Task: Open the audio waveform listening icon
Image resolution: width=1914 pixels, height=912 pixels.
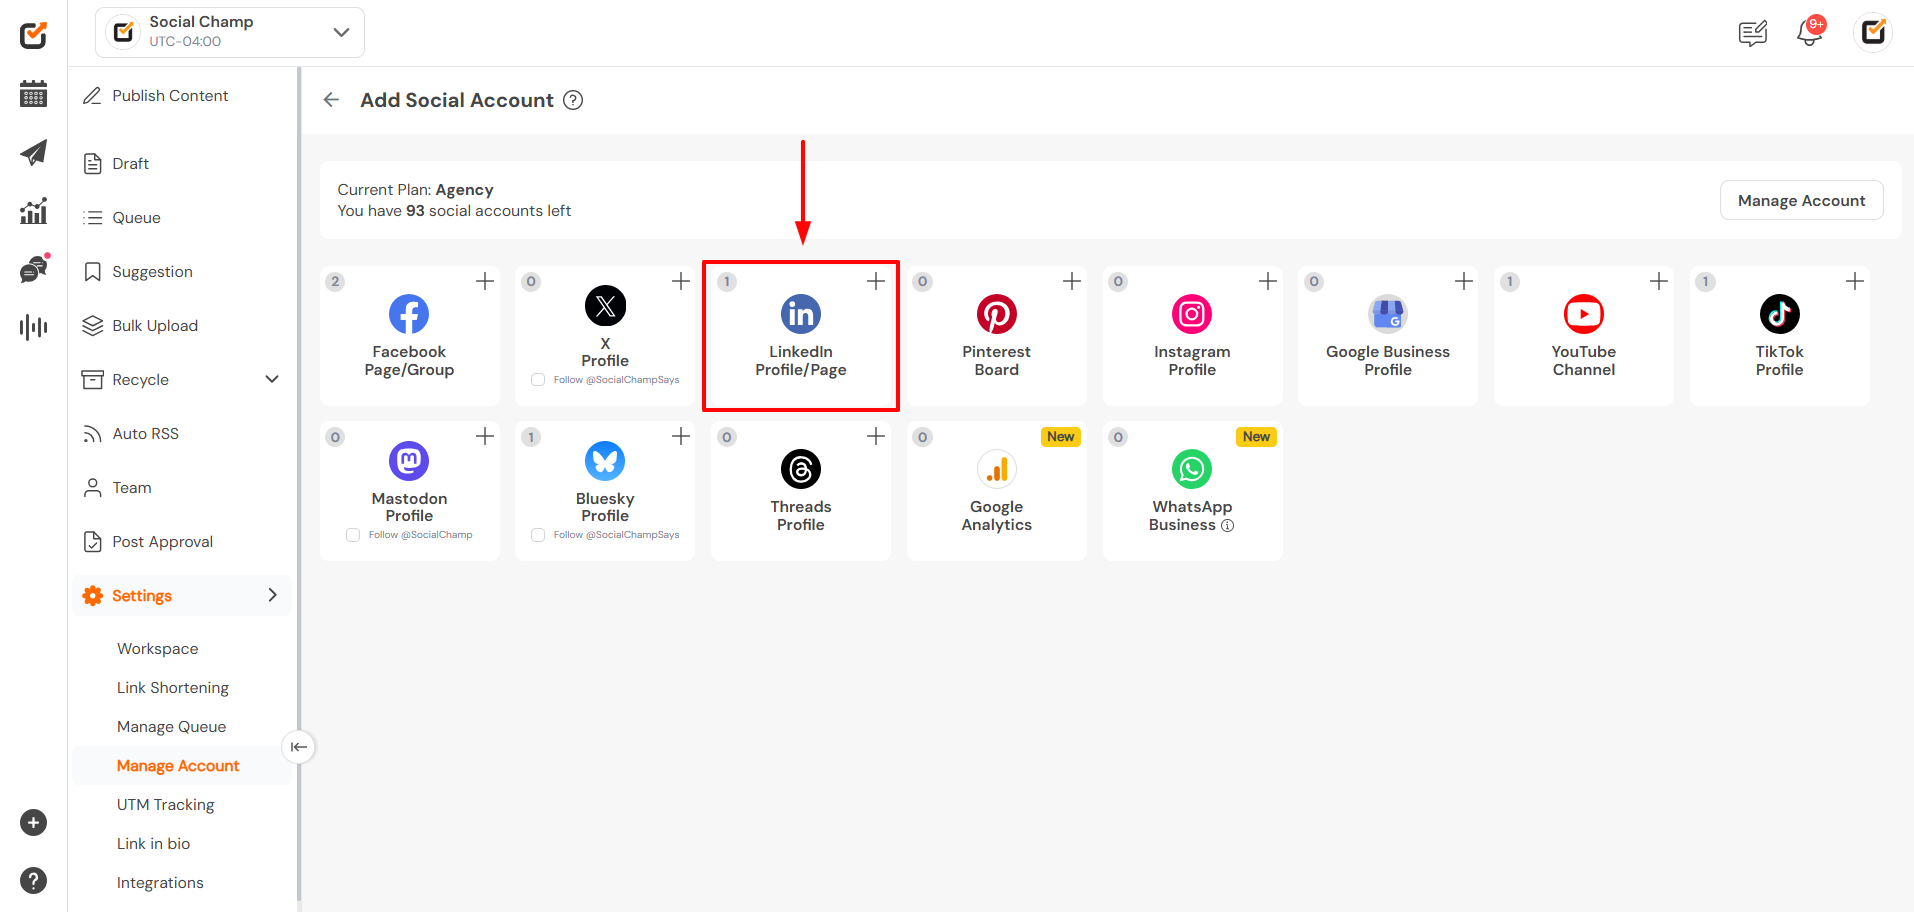Action: pyautogui.click(x=33, y=327)
